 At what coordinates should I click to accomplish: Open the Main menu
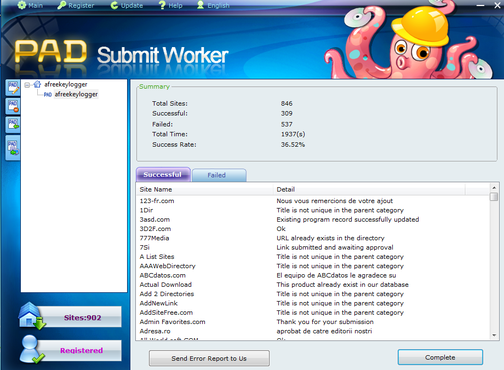coord(30,5)
